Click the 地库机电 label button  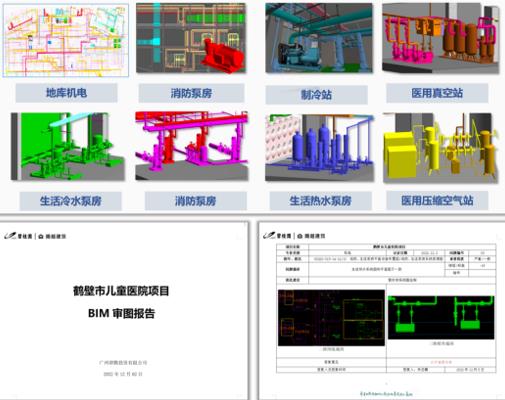click(x=66, y=93)
